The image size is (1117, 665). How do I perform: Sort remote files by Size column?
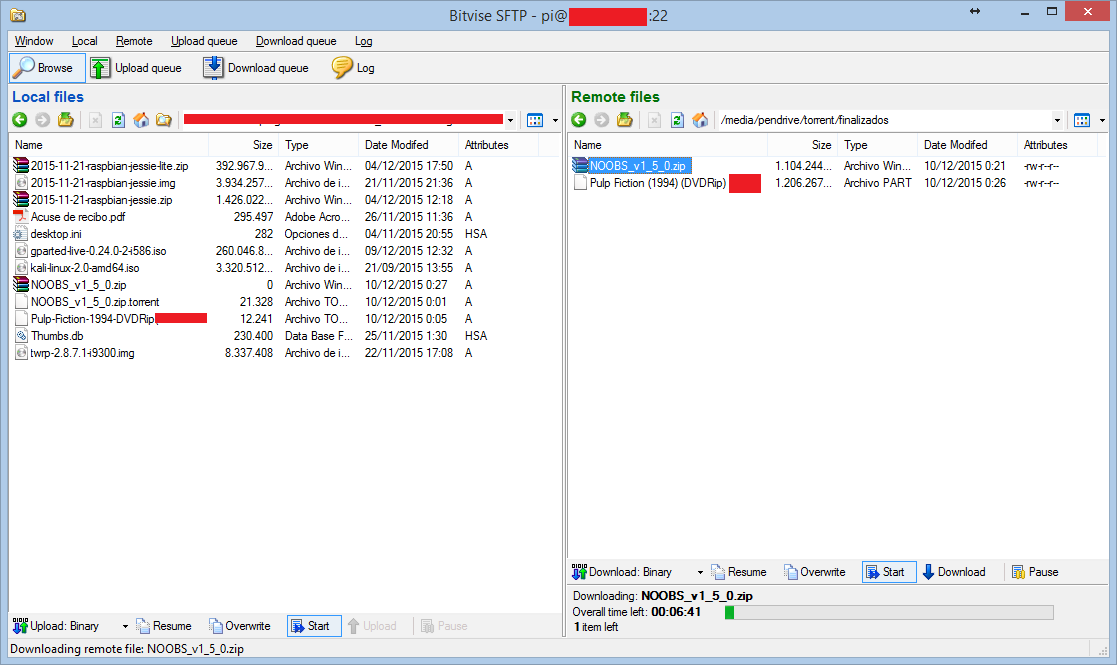click(x=803, y=145)
